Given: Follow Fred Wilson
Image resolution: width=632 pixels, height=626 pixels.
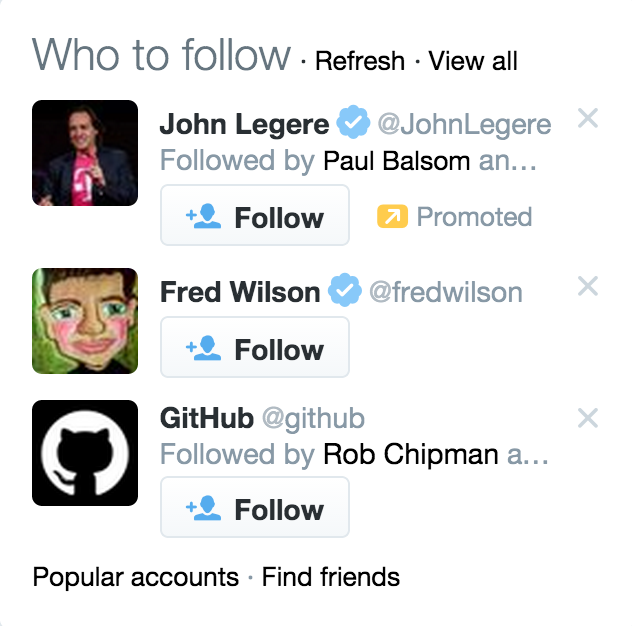Looking at the screenshot, I should (x=255, y=347).
